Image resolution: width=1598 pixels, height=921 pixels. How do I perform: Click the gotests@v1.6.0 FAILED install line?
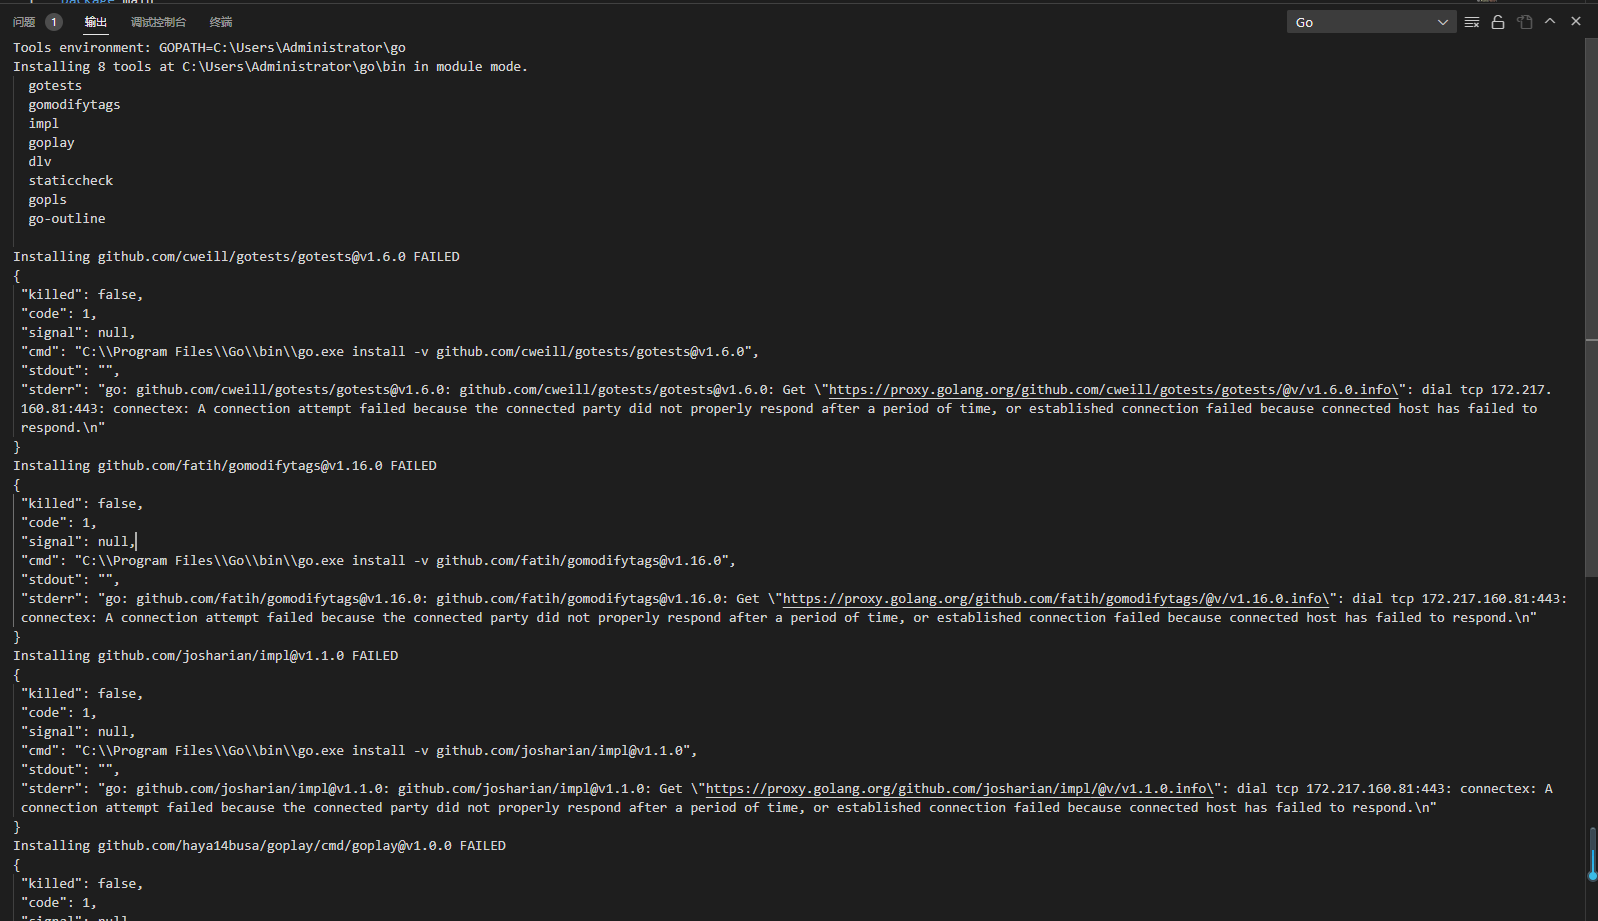click(x=236, y=257)
